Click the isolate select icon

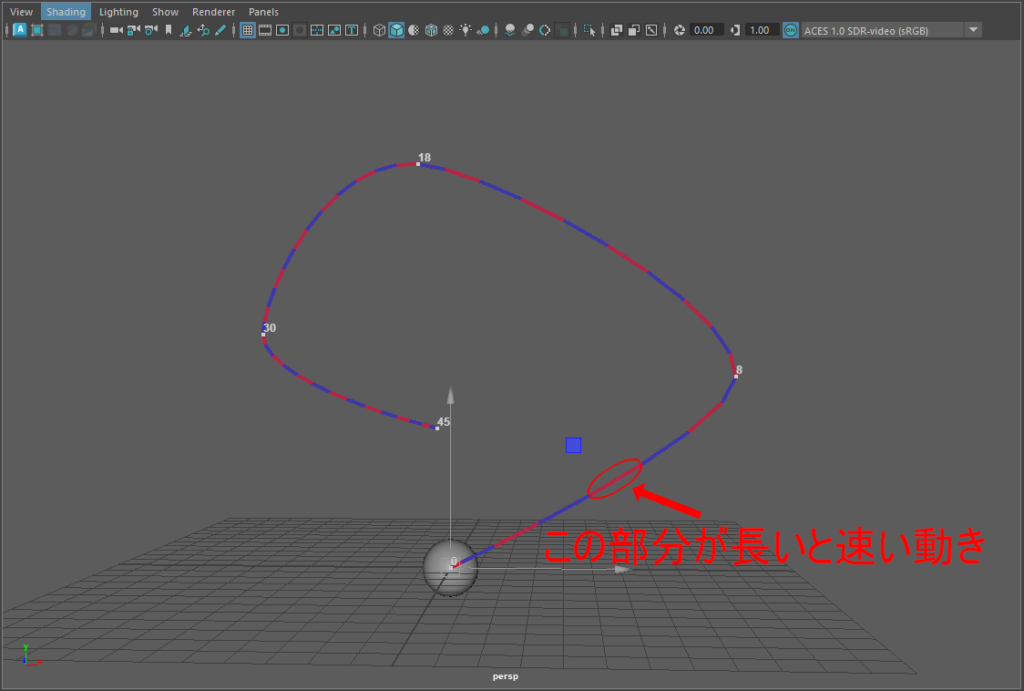click(590, 30)
